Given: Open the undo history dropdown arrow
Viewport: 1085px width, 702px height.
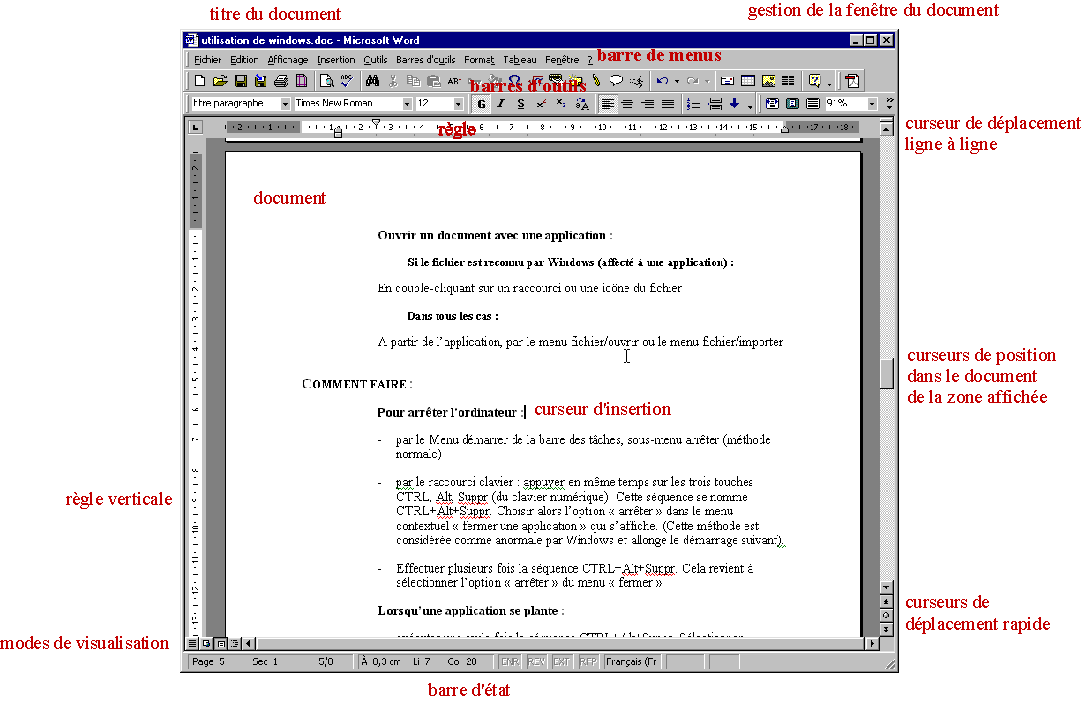Looking at the screenshot, I should click(677, 82).
